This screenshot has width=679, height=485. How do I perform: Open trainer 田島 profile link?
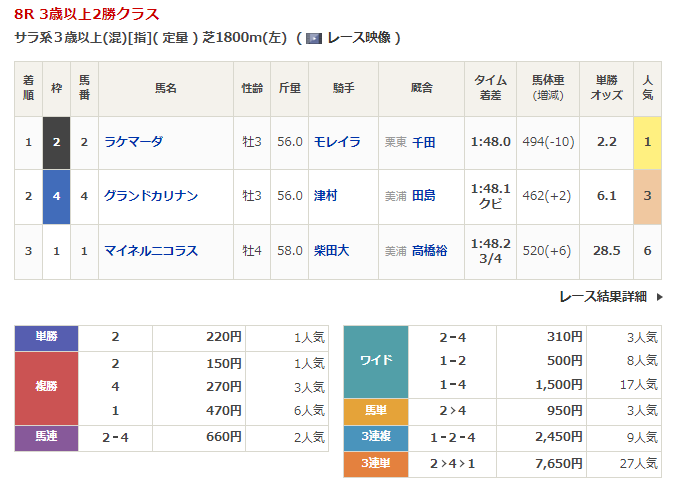(424, 196)
